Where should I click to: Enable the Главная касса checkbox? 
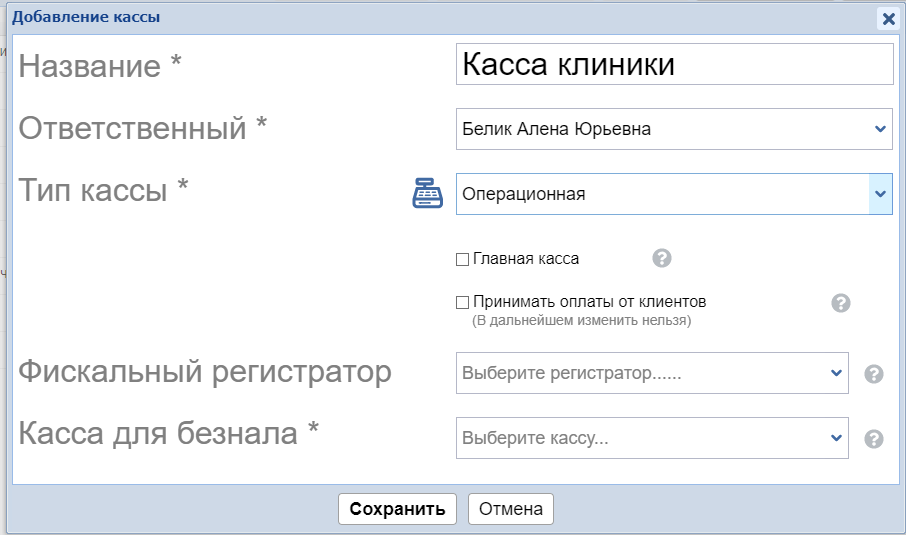[462, 259]
